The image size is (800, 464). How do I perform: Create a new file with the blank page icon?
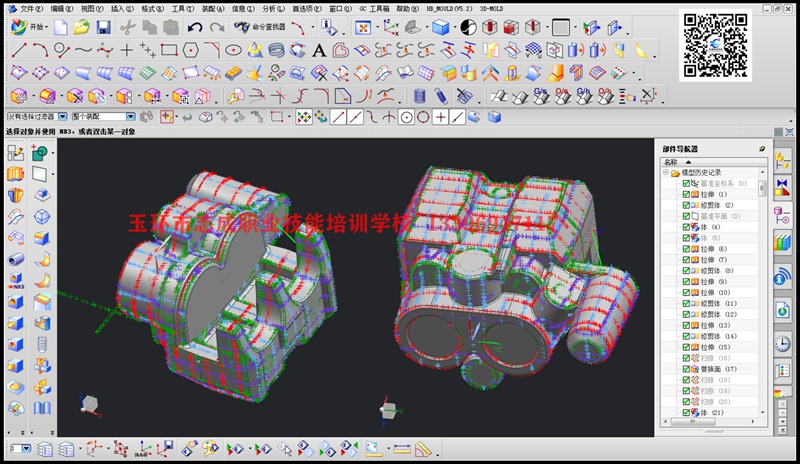click(x=60, y=27)
